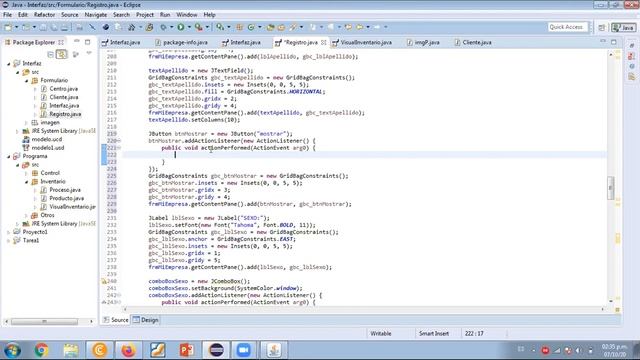The height and width of the screenshot is (360, 640).
Task: Click Collapse All icon in Package Explorer
Action: [x=51, y=54]
